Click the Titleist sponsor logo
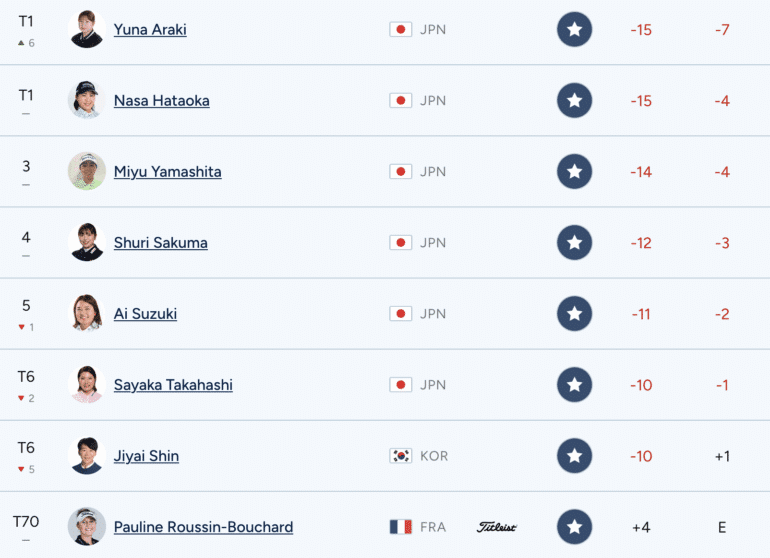 tap(497, 527)
